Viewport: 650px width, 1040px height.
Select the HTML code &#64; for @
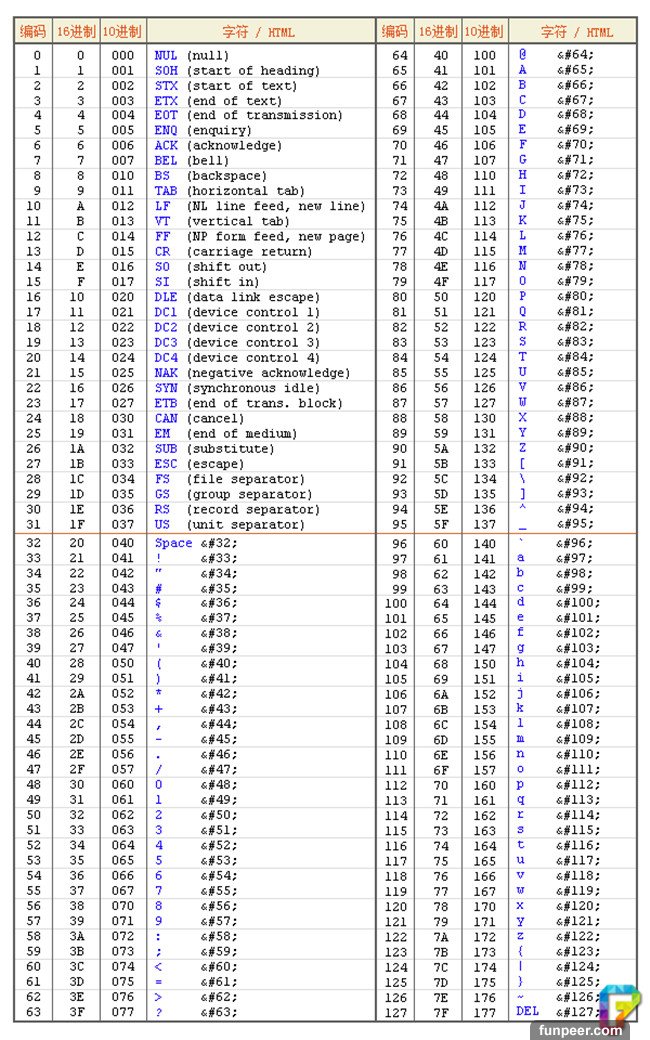[x=574, y=56]
